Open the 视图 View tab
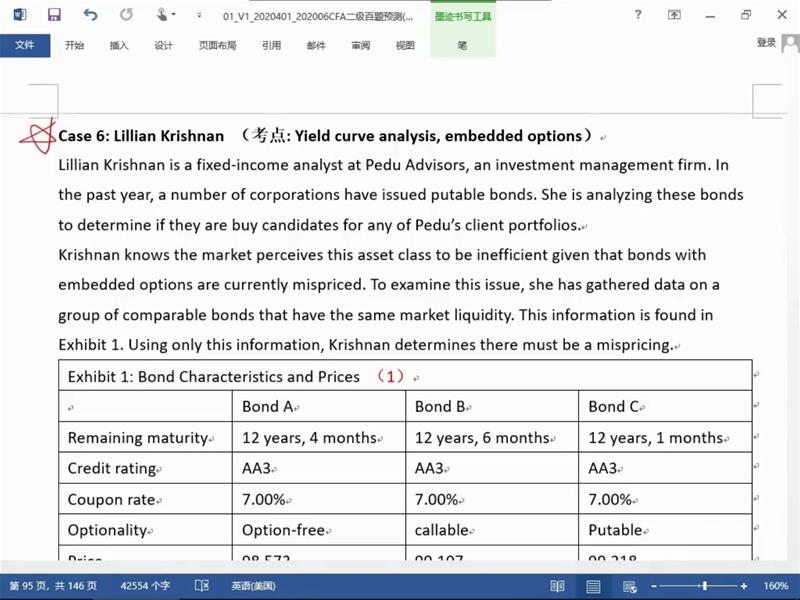This screenshot has height=600, width=800. 405,45
